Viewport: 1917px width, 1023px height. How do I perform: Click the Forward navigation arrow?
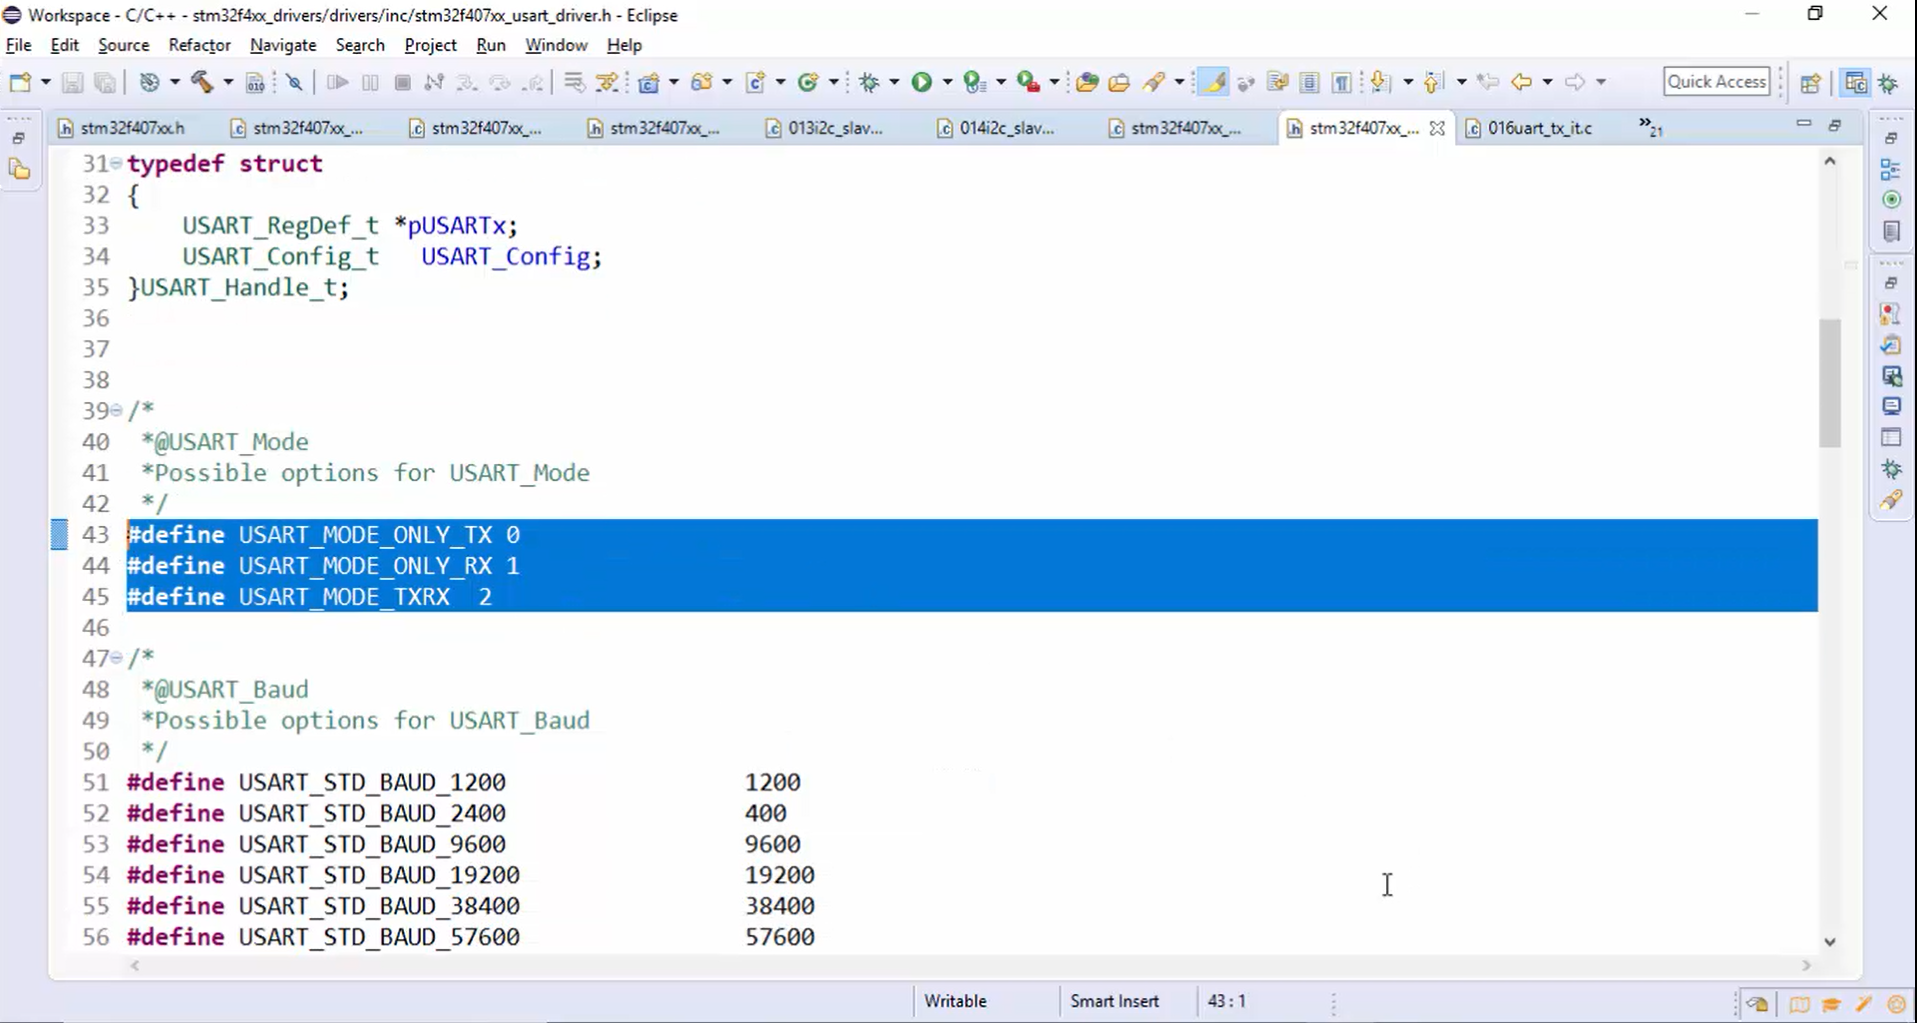(1575, 82)
